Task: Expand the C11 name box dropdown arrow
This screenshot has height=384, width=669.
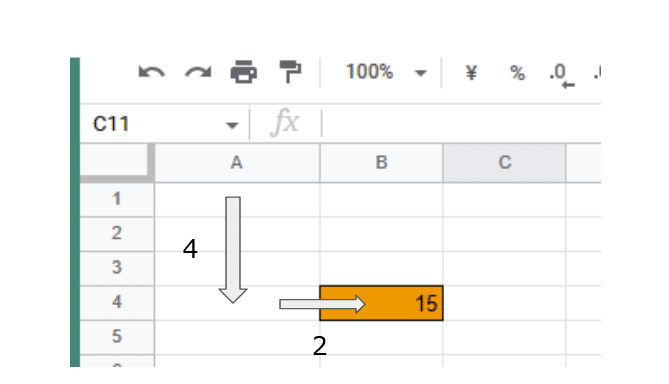Action: pos(232,125)
